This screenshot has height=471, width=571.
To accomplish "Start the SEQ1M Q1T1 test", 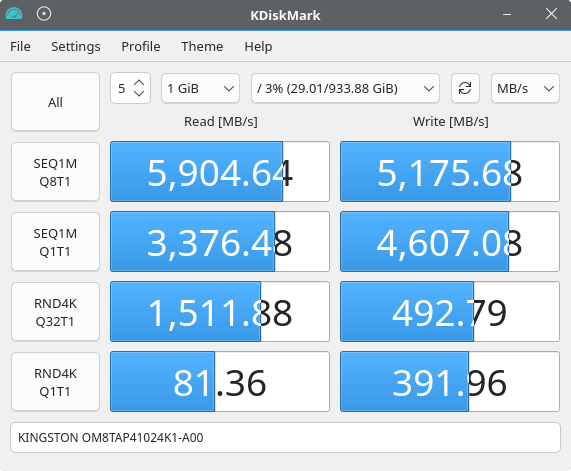I will coord(55,242).
